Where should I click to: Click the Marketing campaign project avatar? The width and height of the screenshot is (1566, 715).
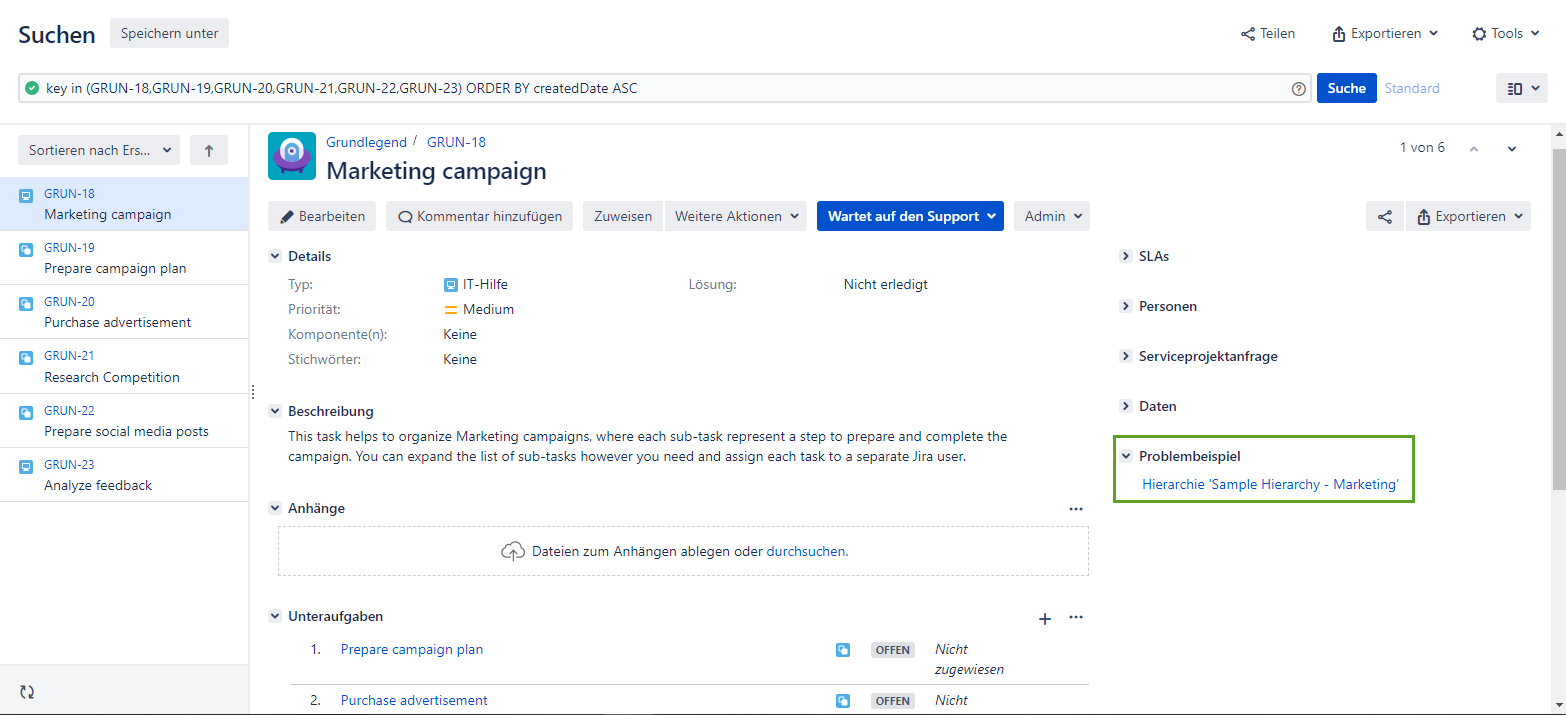pos(292,156)
